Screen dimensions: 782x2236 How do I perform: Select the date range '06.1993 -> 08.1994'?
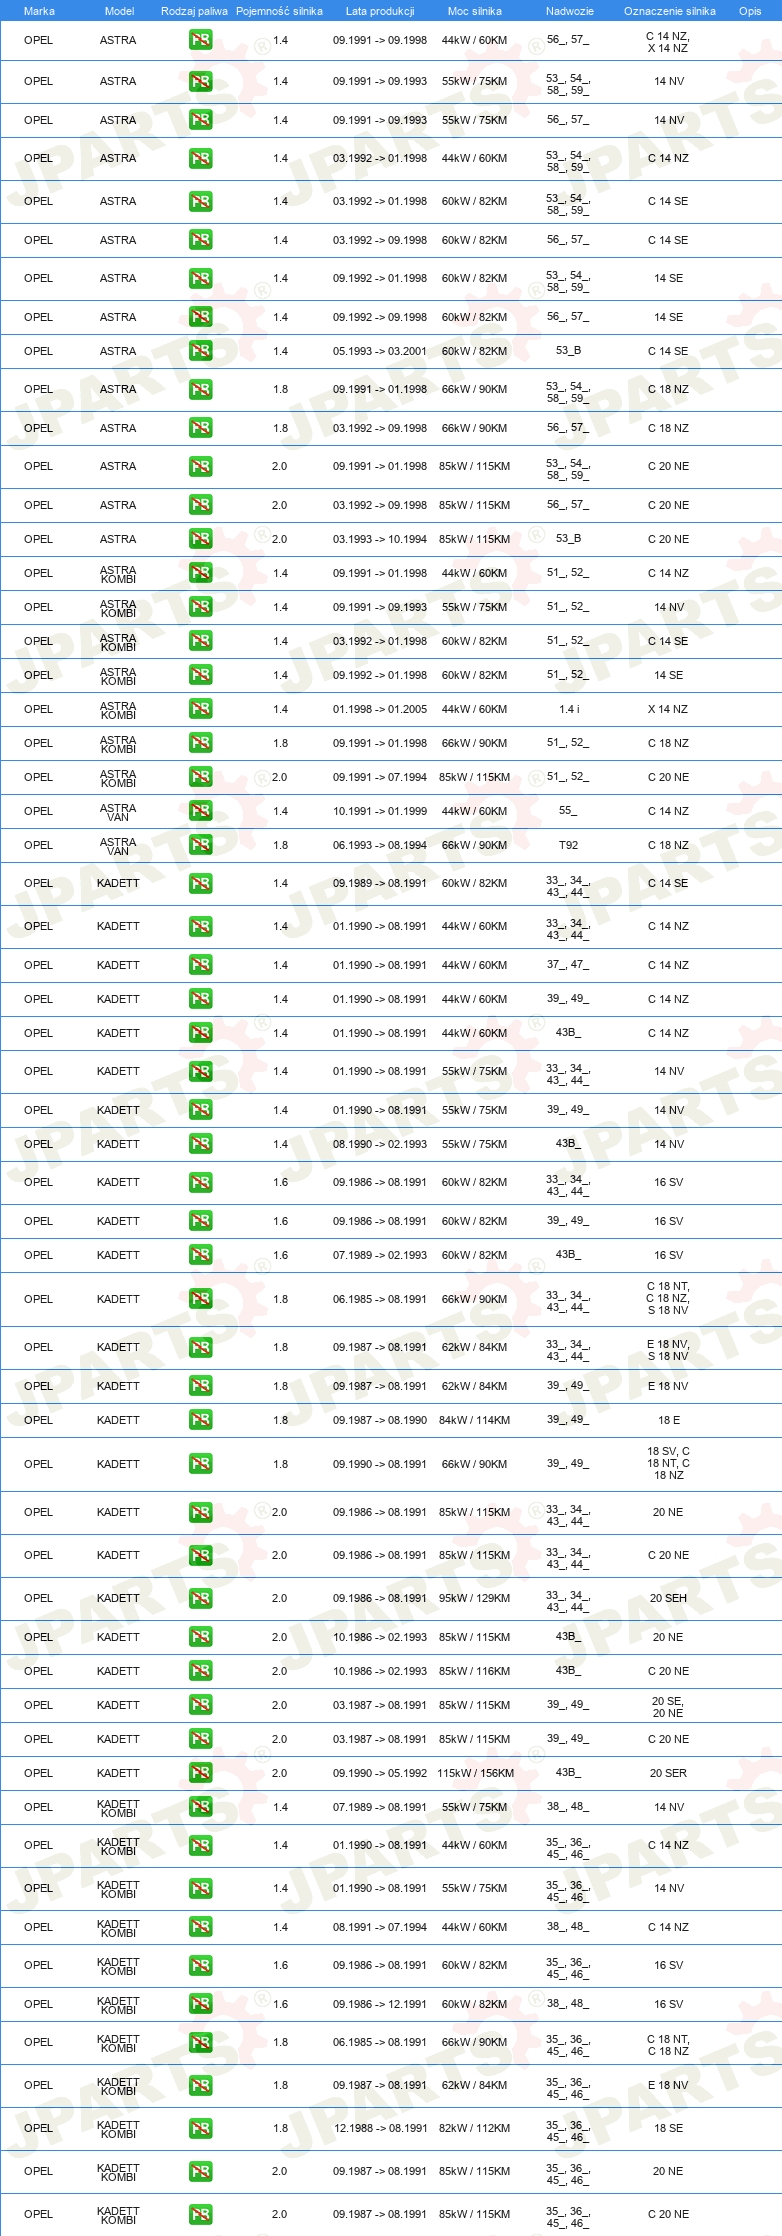click(x=380, y=845)
